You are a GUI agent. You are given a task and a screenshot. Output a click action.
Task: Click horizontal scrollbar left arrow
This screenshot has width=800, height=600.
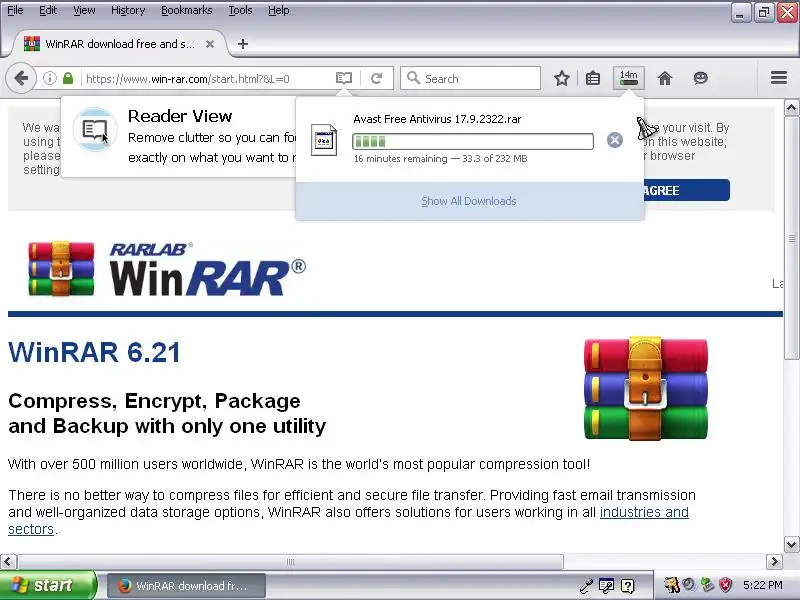coord(7,562)
